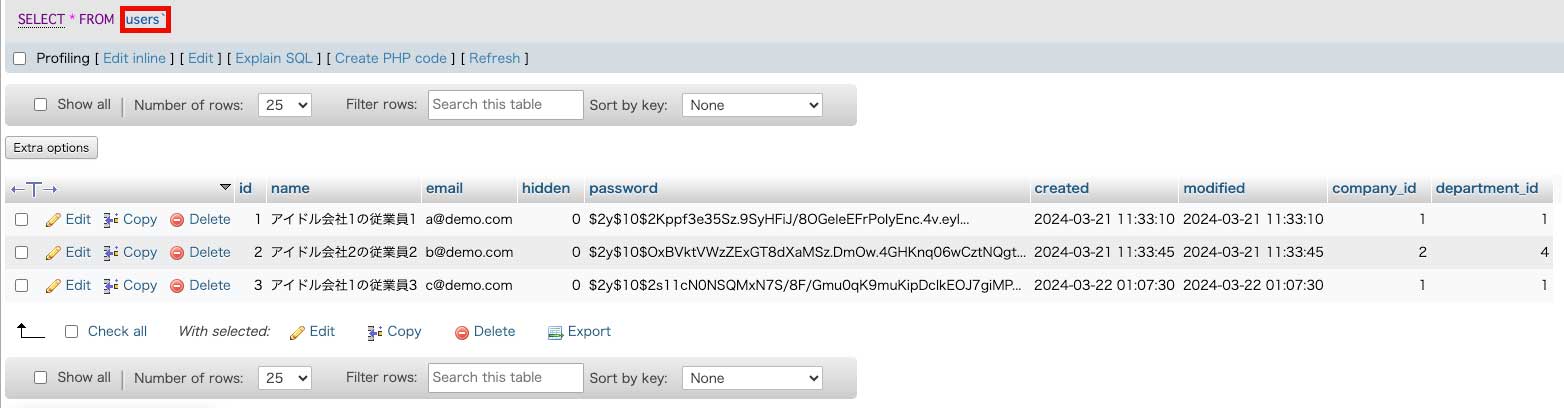Viewport: 1564px width, 408px height.
Task: Select the checkbox for row with b@demo.com
Action: (21, 252)
